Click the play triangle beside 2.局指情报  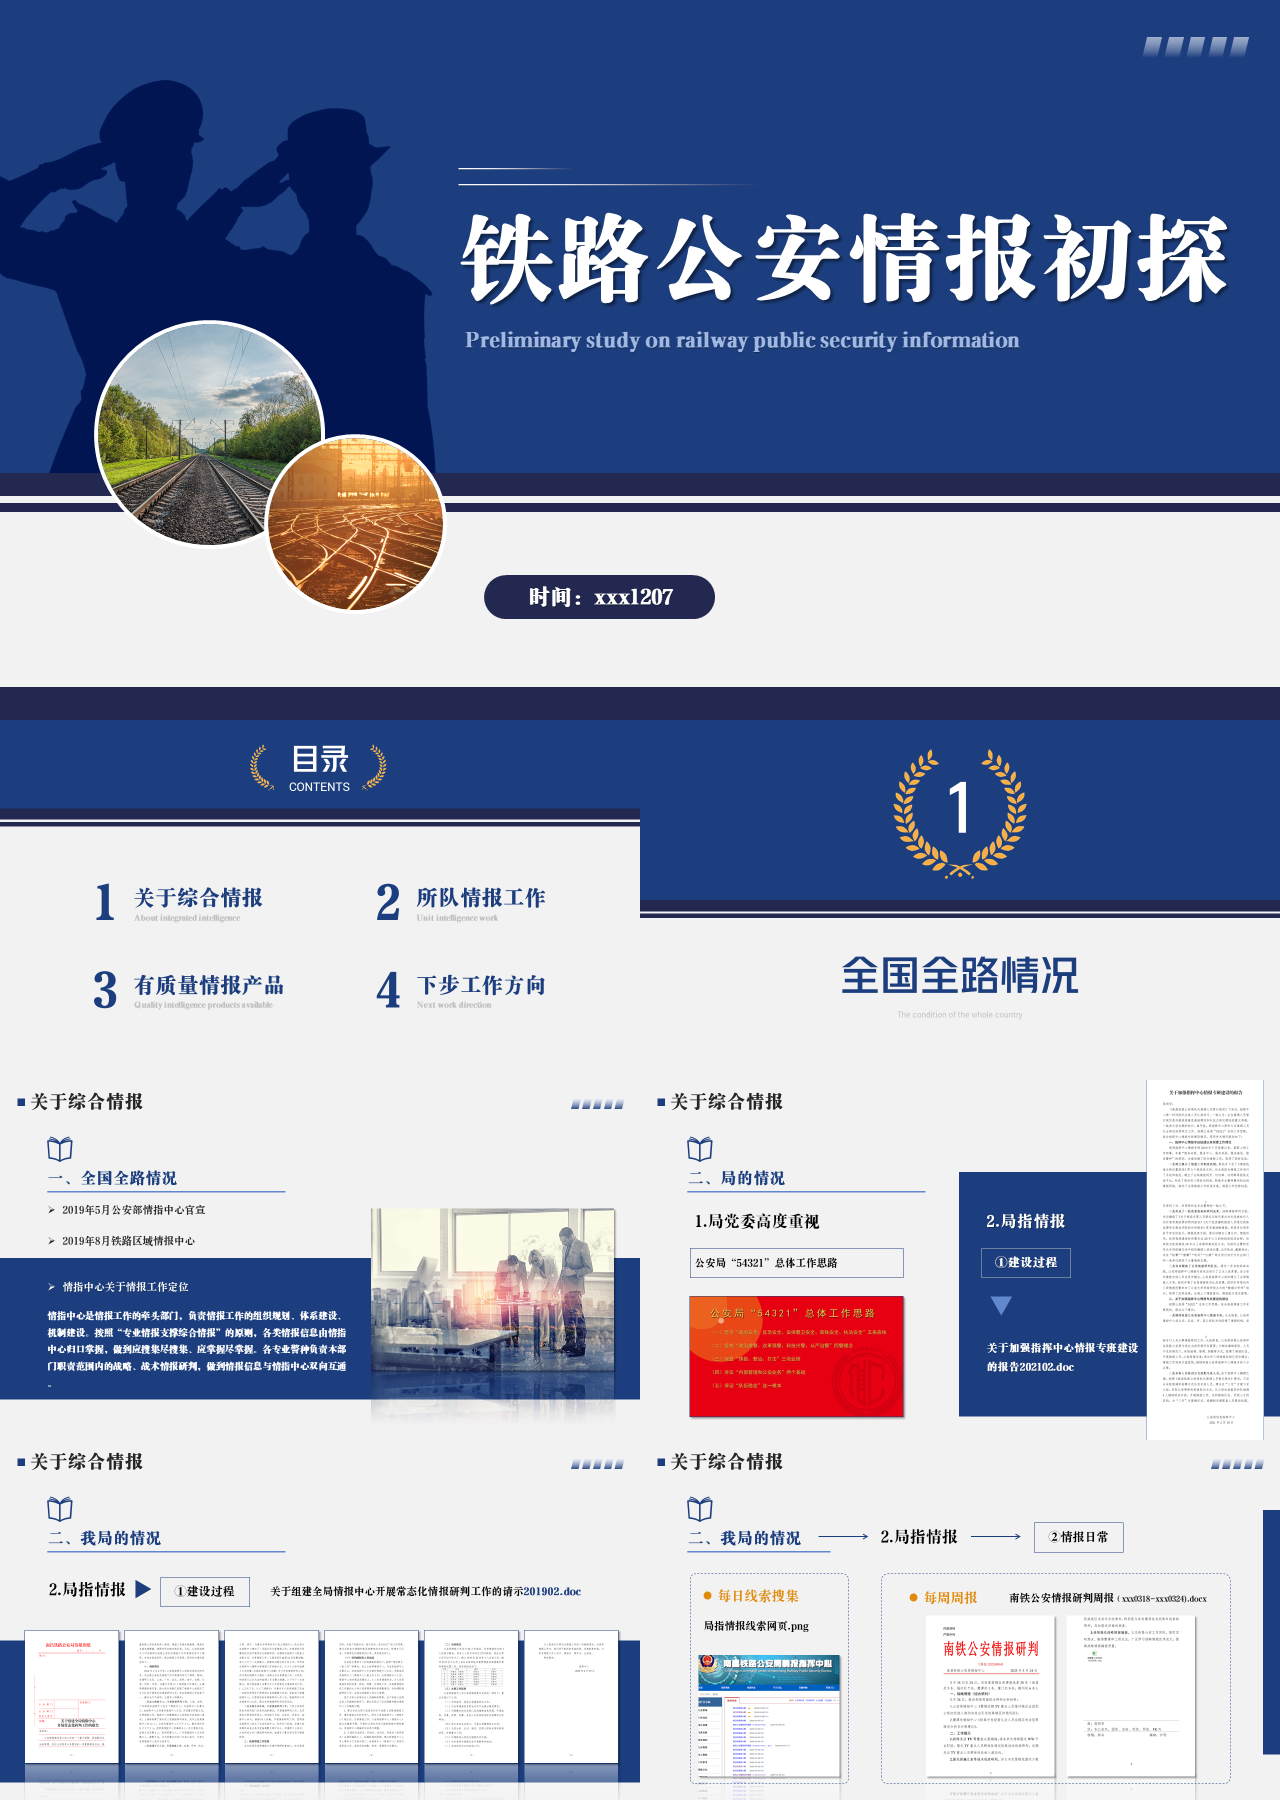pyautogui.click(x=142, y=1589)
